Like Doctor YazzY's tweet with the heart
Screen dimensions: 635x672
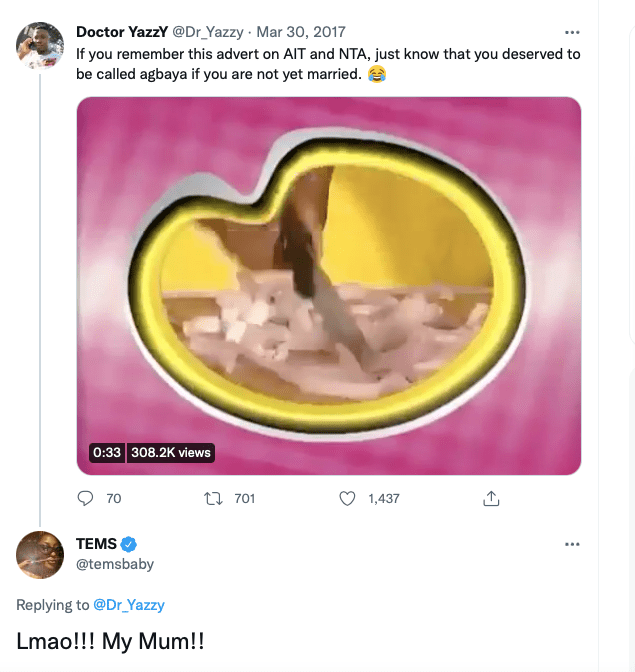348,498
